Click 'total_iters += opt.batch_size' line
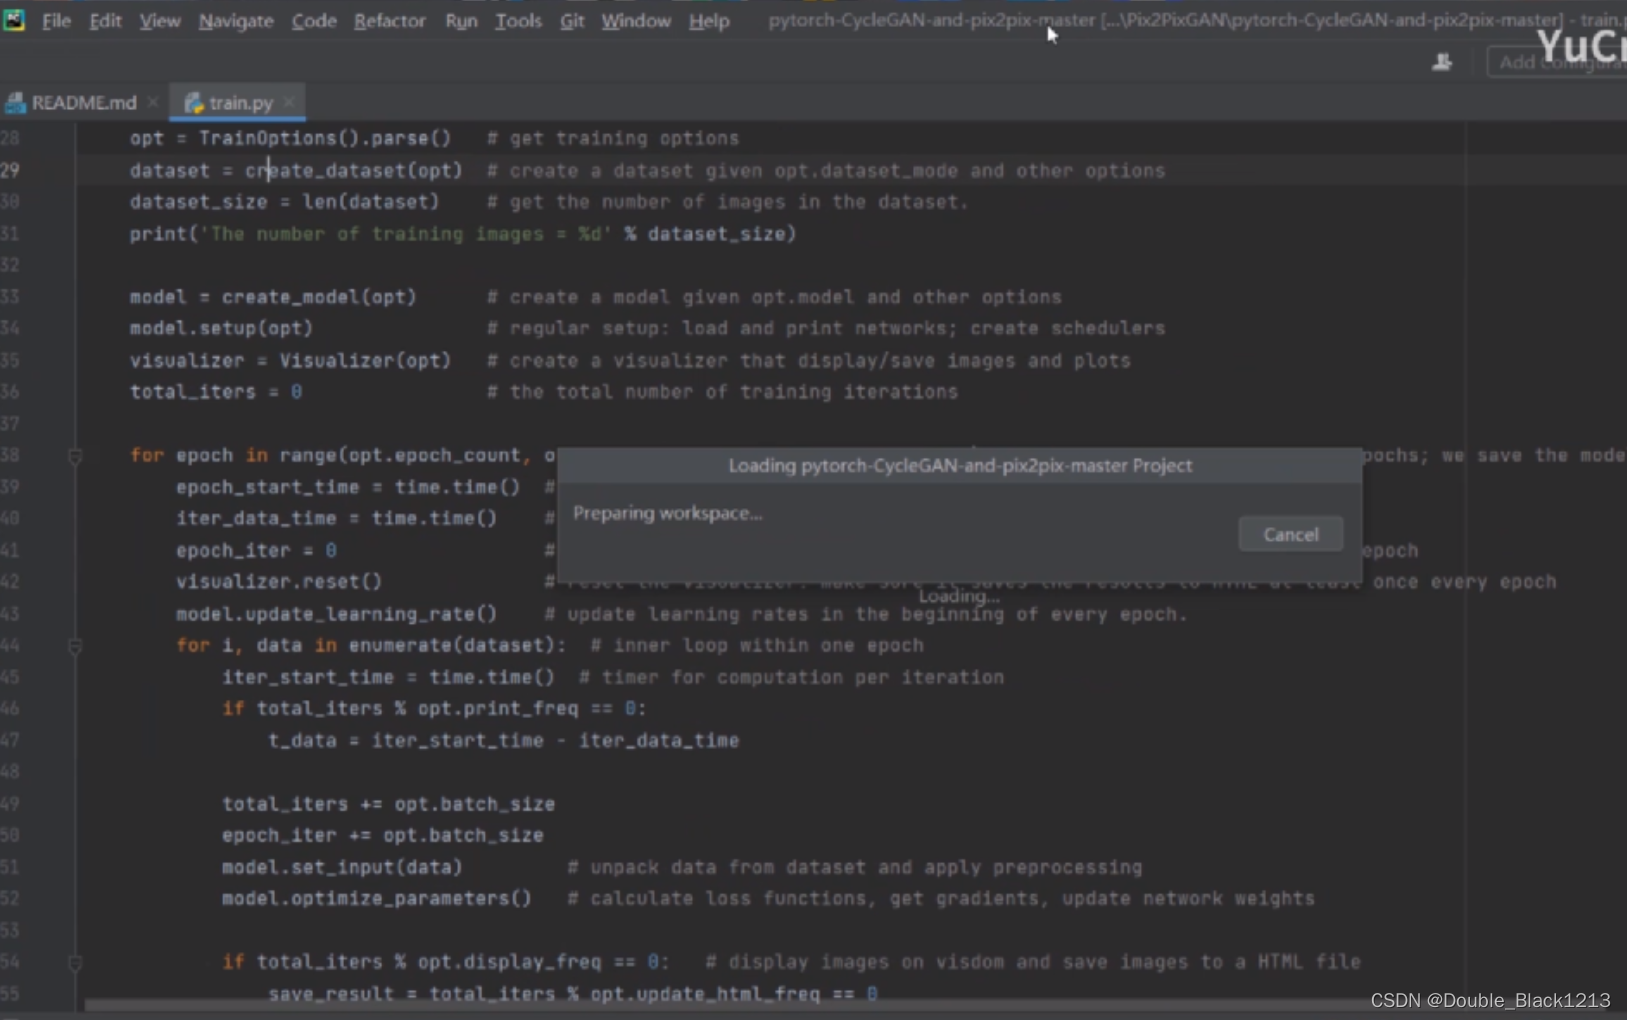The height and width of the screenshot is (1020, 1627). click(x=389, y=804)
